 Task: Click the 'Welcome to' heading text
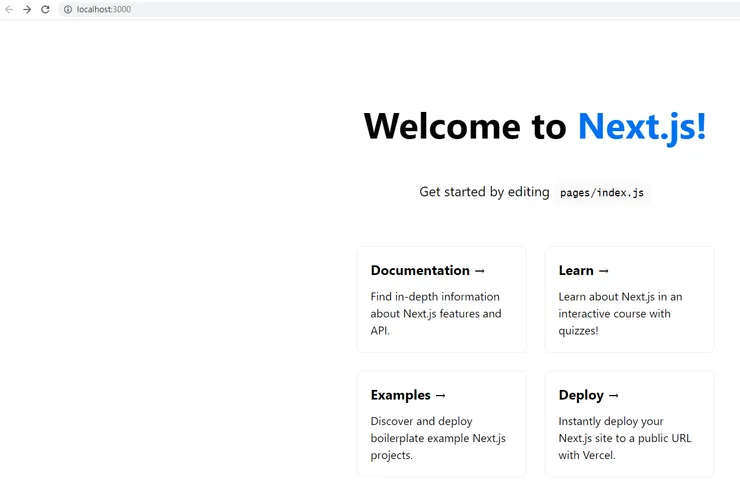tap(465, 126)
